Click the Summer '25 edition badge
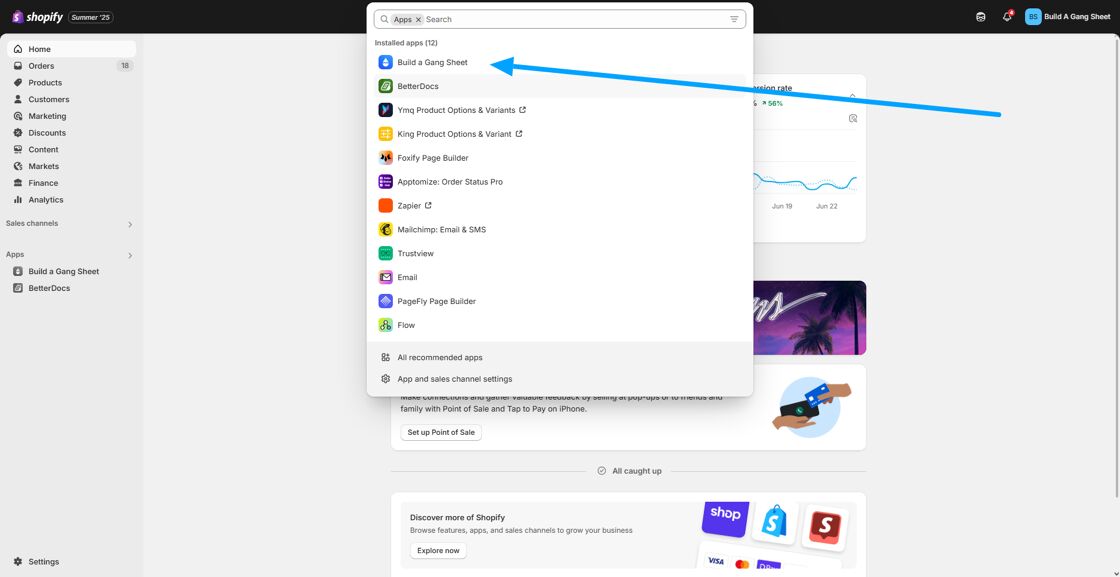The height and width of the screenshot is (577, 1120). tap(91, 17)
